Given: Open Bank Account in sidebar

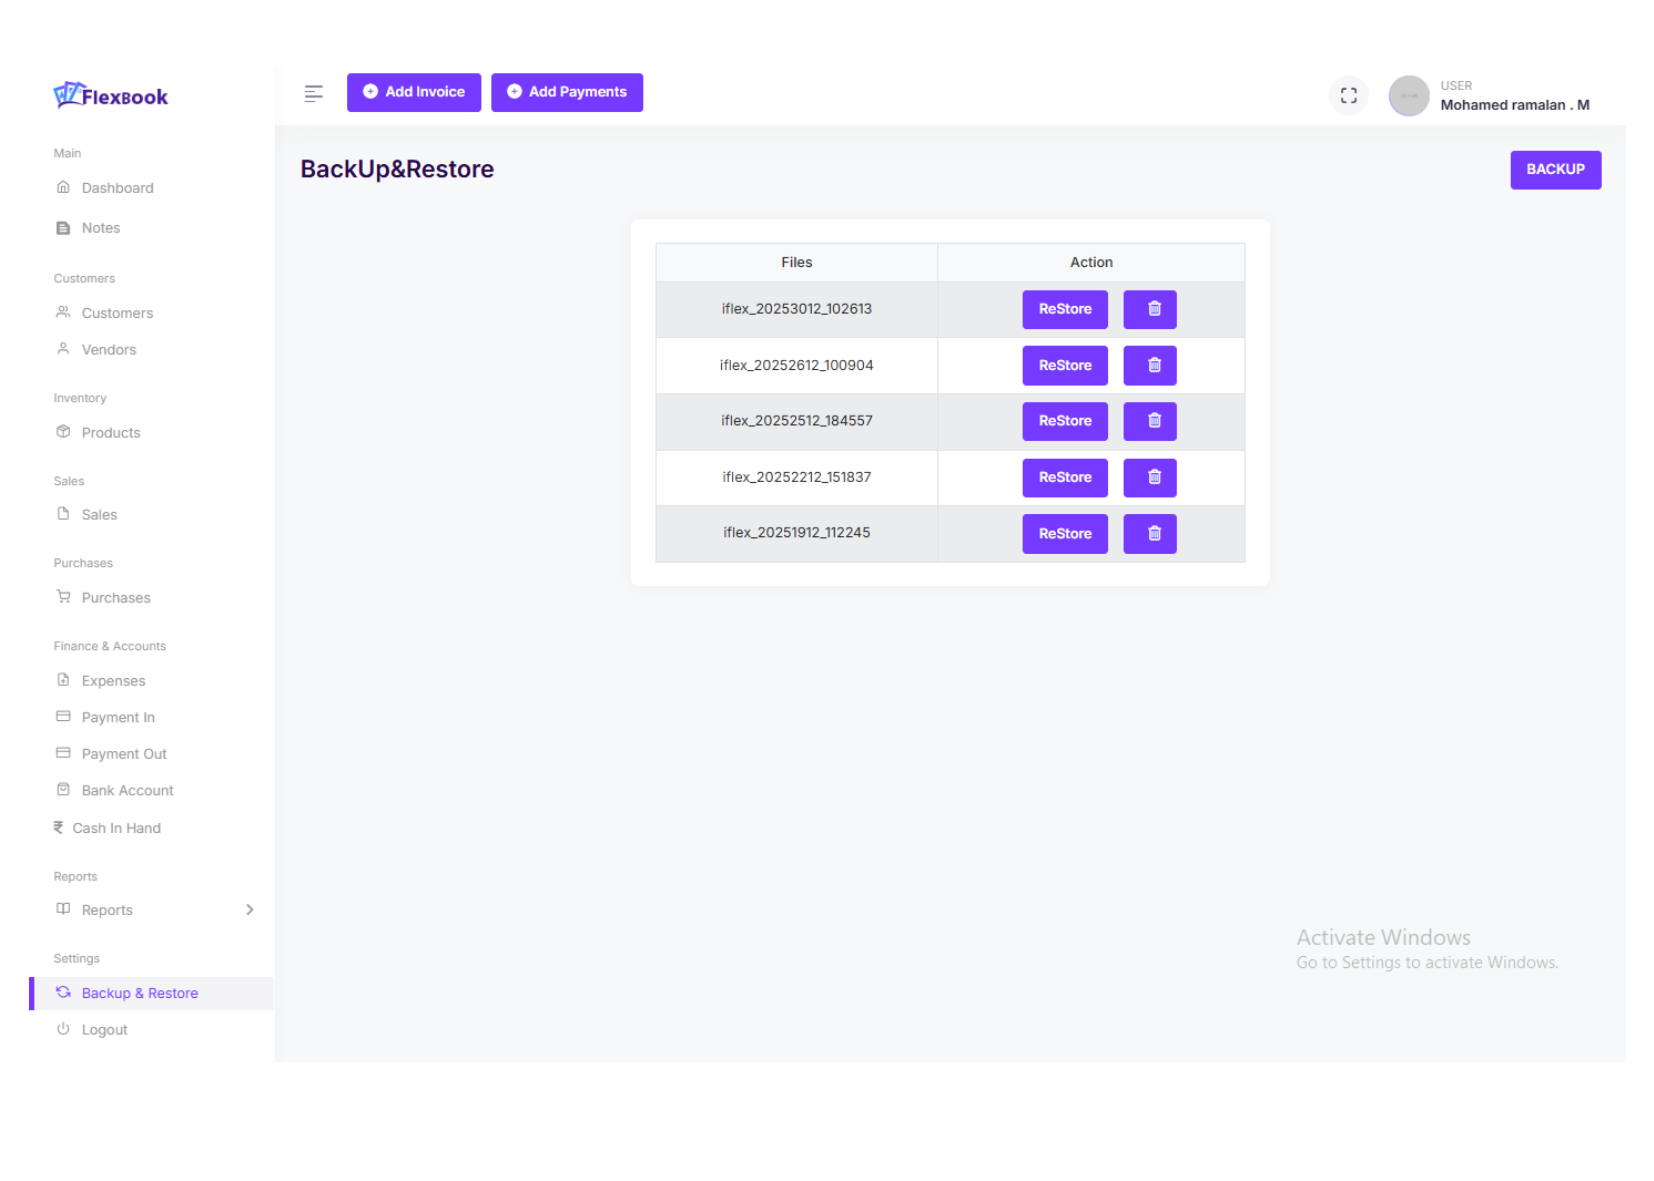Looking at the screenshot, I should tap(127, 791).
